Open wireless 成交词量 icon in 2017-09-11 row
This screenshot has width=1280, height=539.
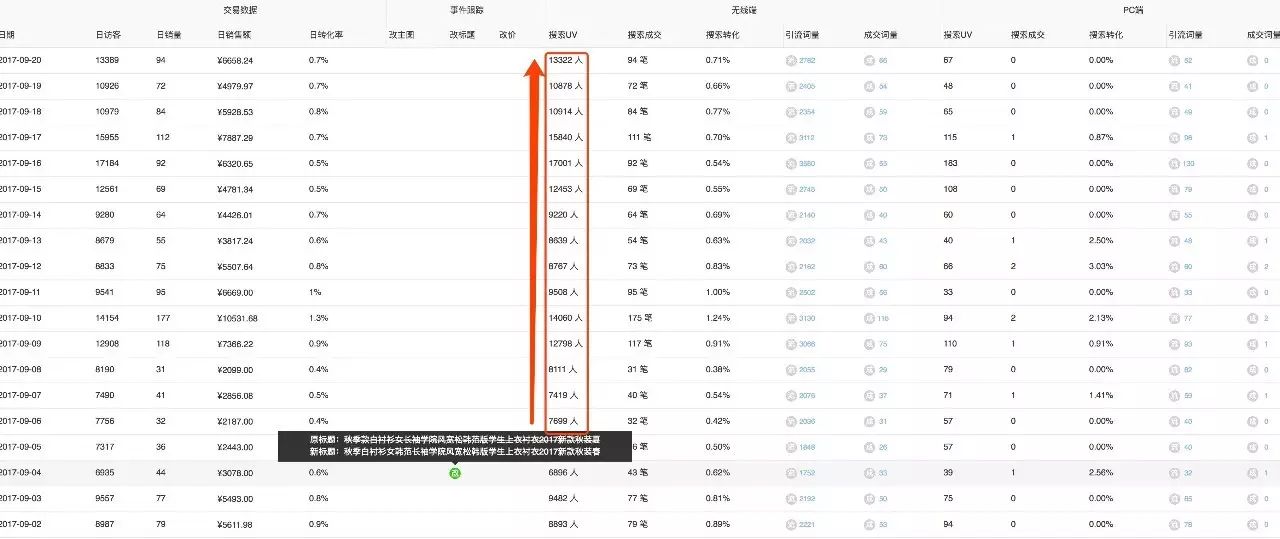pos(869,293)
